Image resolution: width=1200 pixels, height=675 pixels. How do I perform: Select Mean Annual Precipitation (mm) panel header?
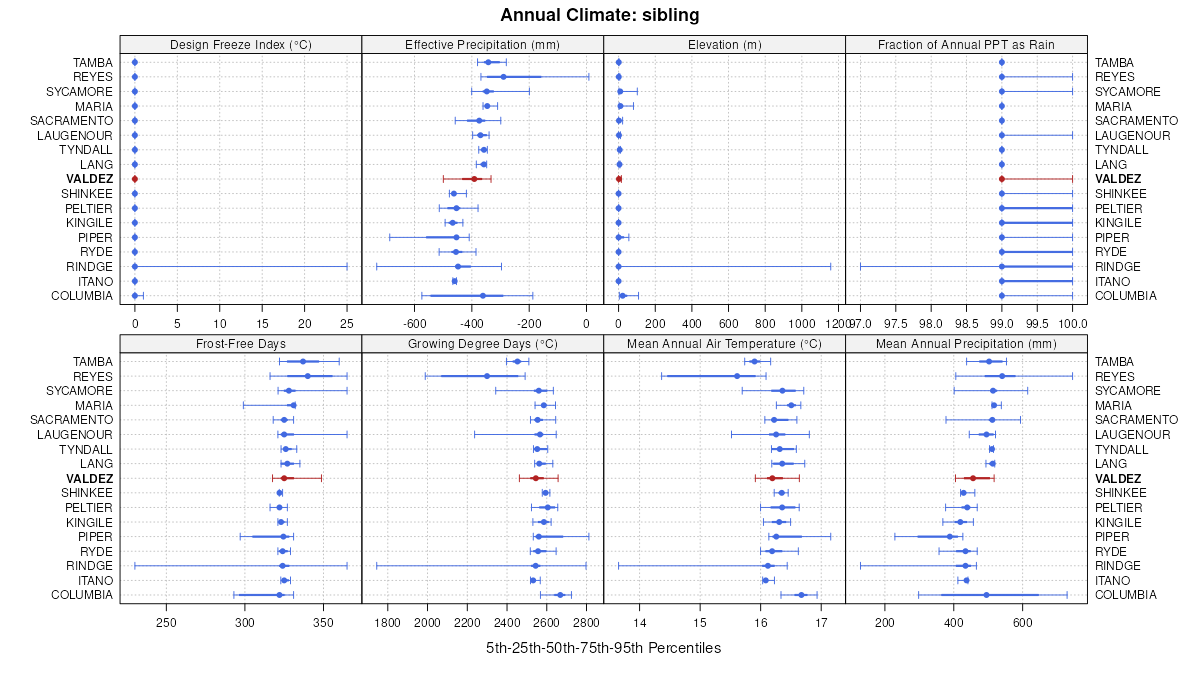tap(966, 344)
